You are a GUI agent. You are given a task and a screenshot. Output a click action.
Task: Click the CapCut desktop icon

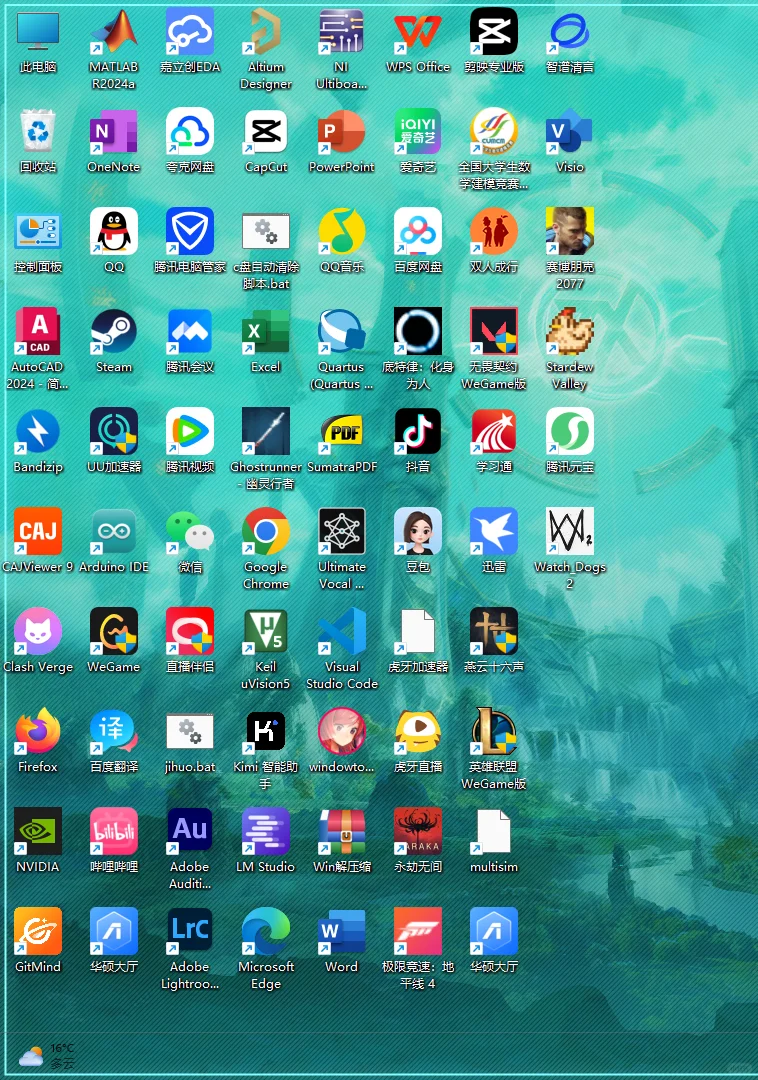(266, 132)
